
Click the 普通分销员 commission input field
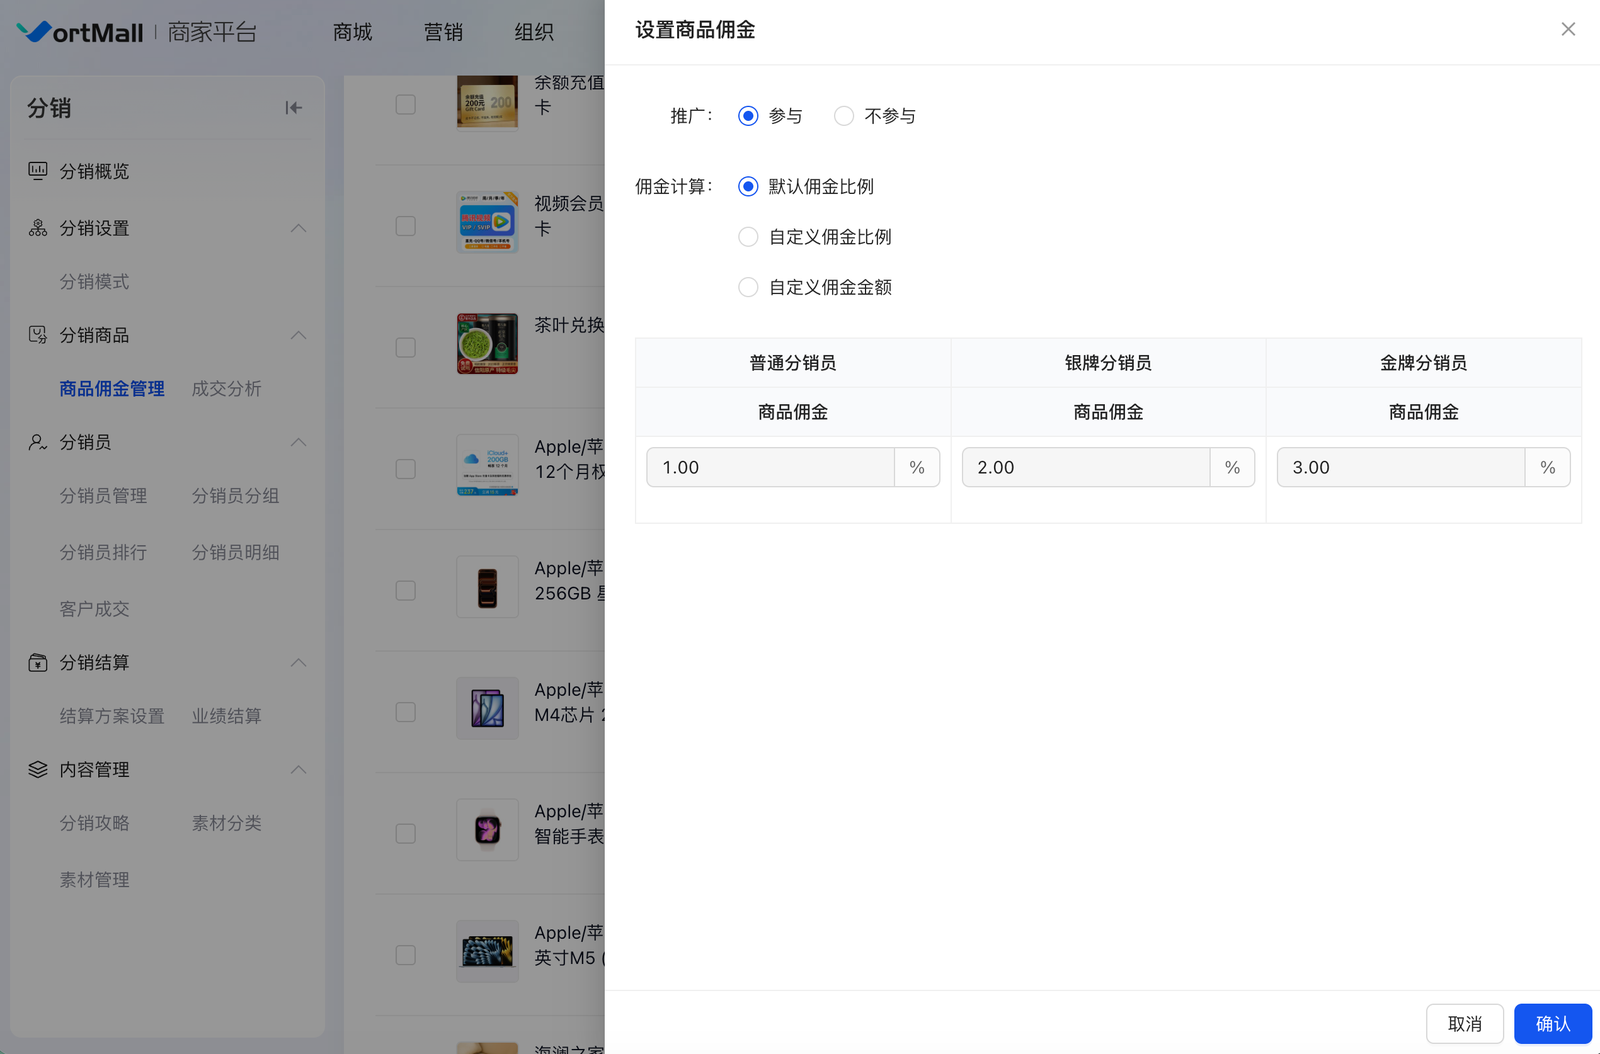[770, 468]
